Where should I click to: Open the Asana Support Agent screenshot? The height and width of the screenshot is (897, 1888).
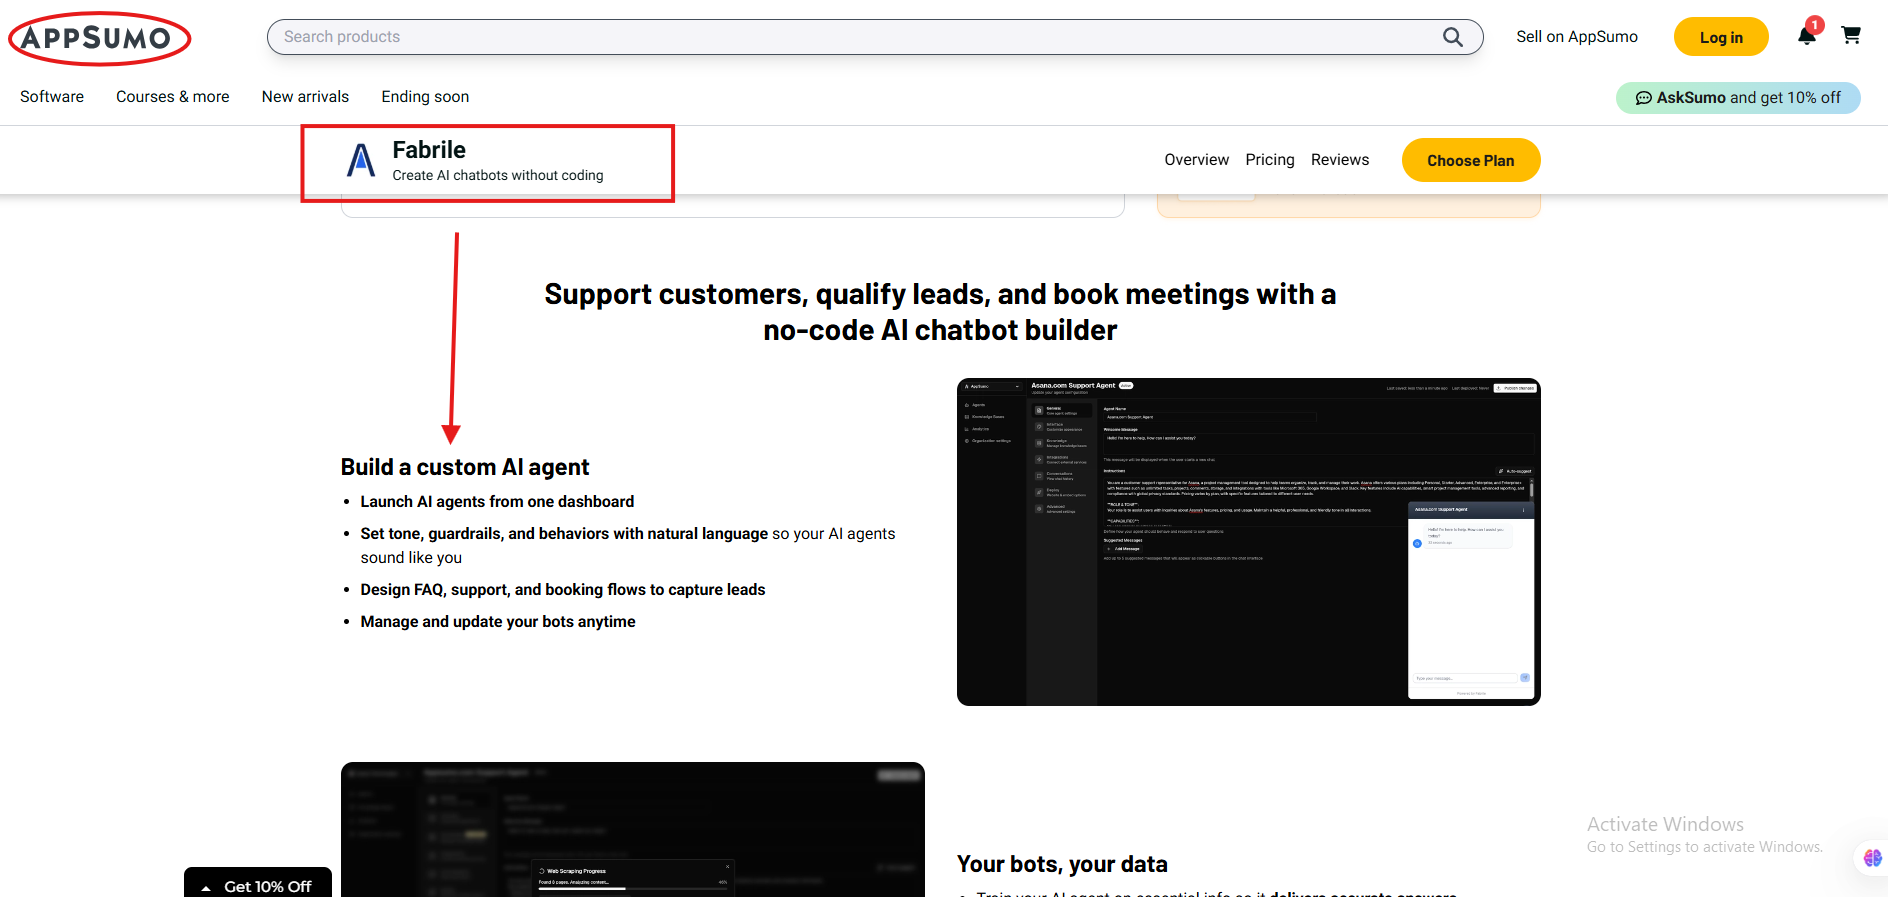(x=1249, y=542)
